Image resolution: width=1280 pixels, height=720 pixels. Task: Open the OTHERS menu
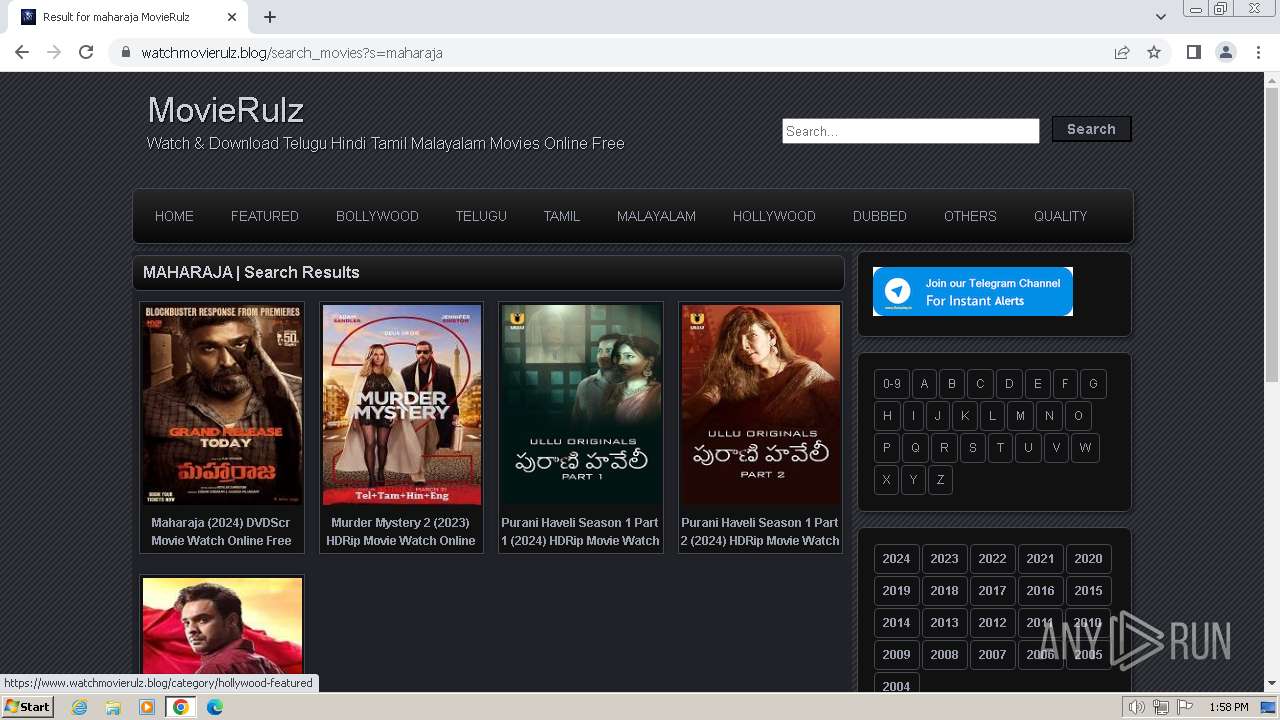click(x=970, y=216)
